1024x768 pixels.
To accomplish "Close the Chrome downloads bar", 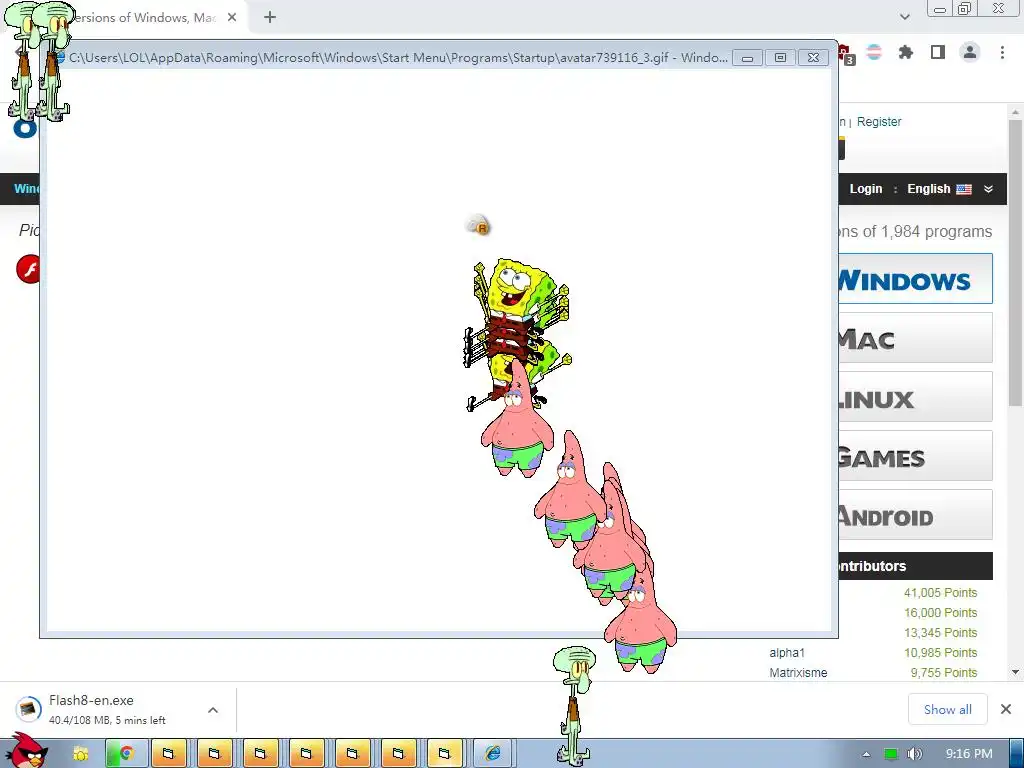I will [x=1006, y=709].
